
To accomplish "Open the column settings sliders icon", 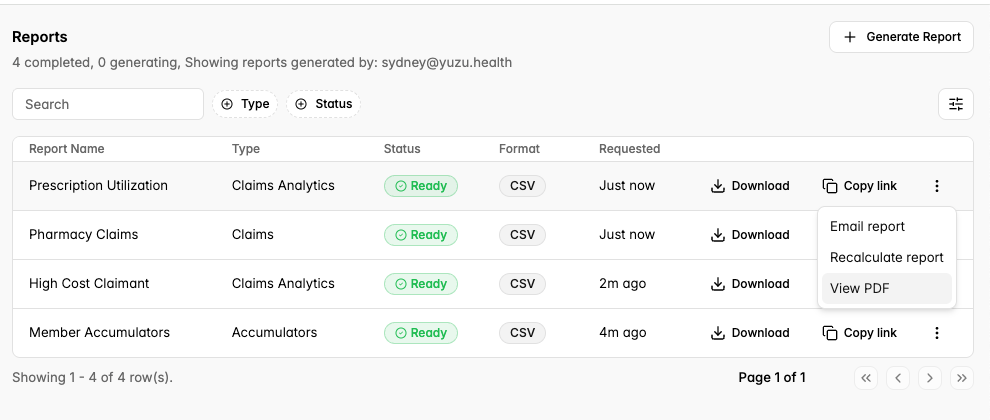I will point(956,104).
